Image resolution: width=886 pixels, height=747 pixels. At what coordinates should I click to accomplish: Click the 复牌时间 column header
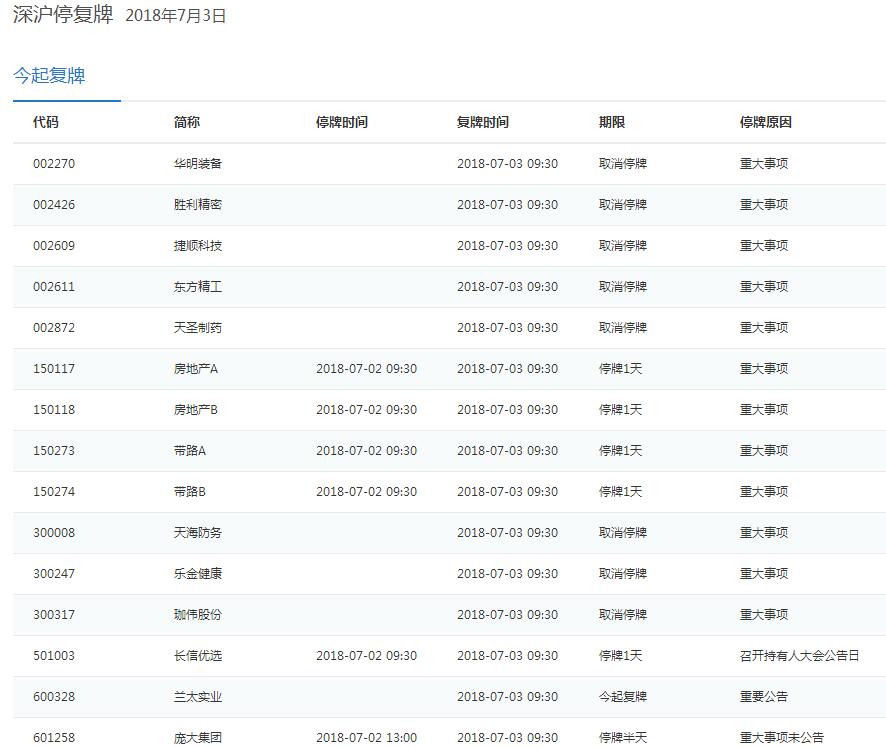click(x=483, y=122)
